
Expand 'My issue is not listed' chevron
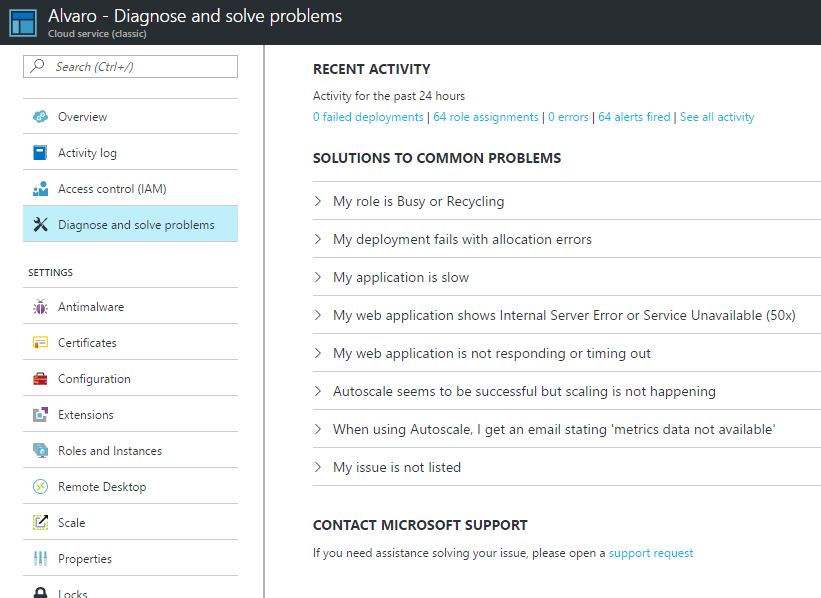(318, 467)
